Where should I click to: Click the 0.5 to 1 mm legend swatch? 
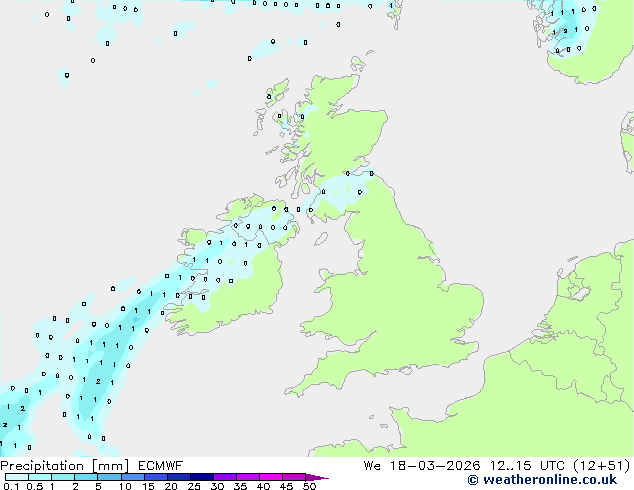[40, 477]
